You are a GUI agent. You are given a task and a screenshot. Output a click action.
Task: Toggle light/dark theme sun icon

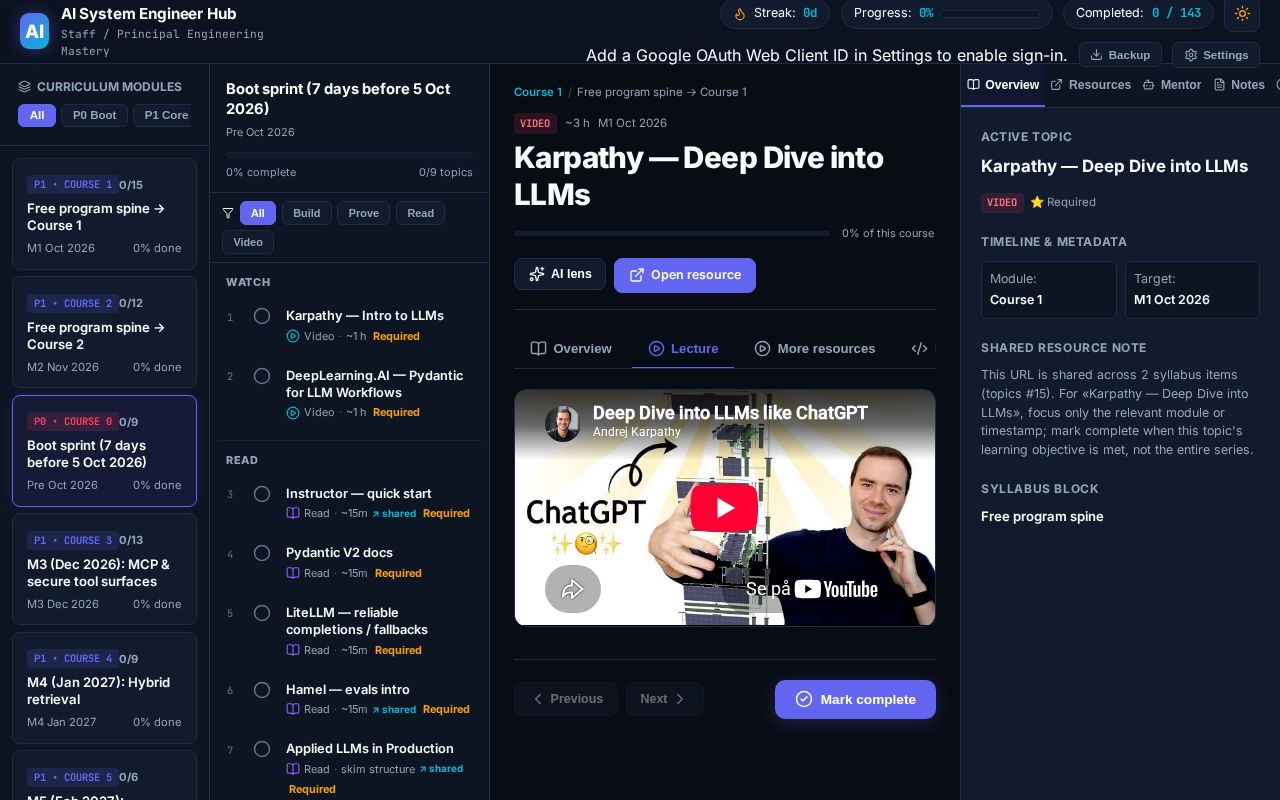(1242, 14)
